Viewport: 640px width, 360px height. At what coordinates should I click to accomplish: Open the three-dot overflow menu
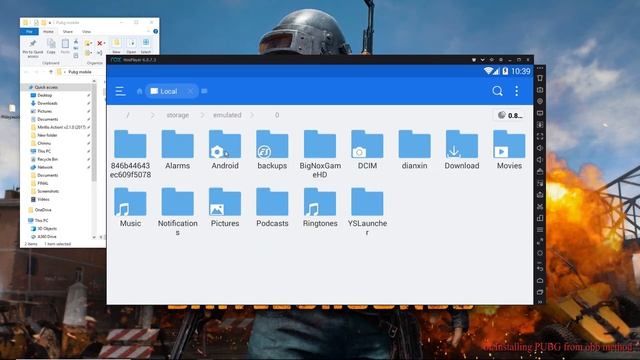coord(517,91)
